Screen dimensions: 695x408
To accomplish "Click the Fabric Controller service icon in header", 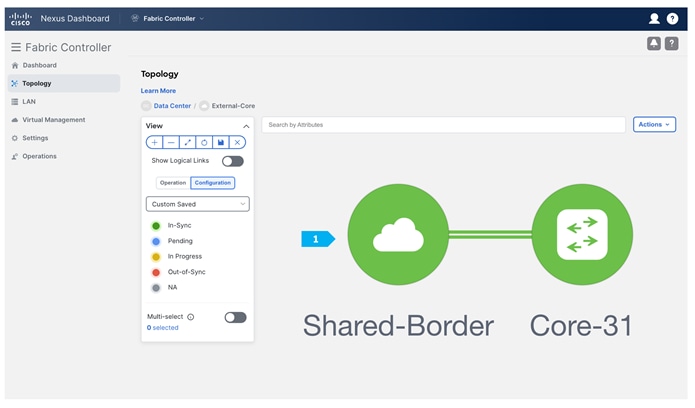I will tap(135, 18).
